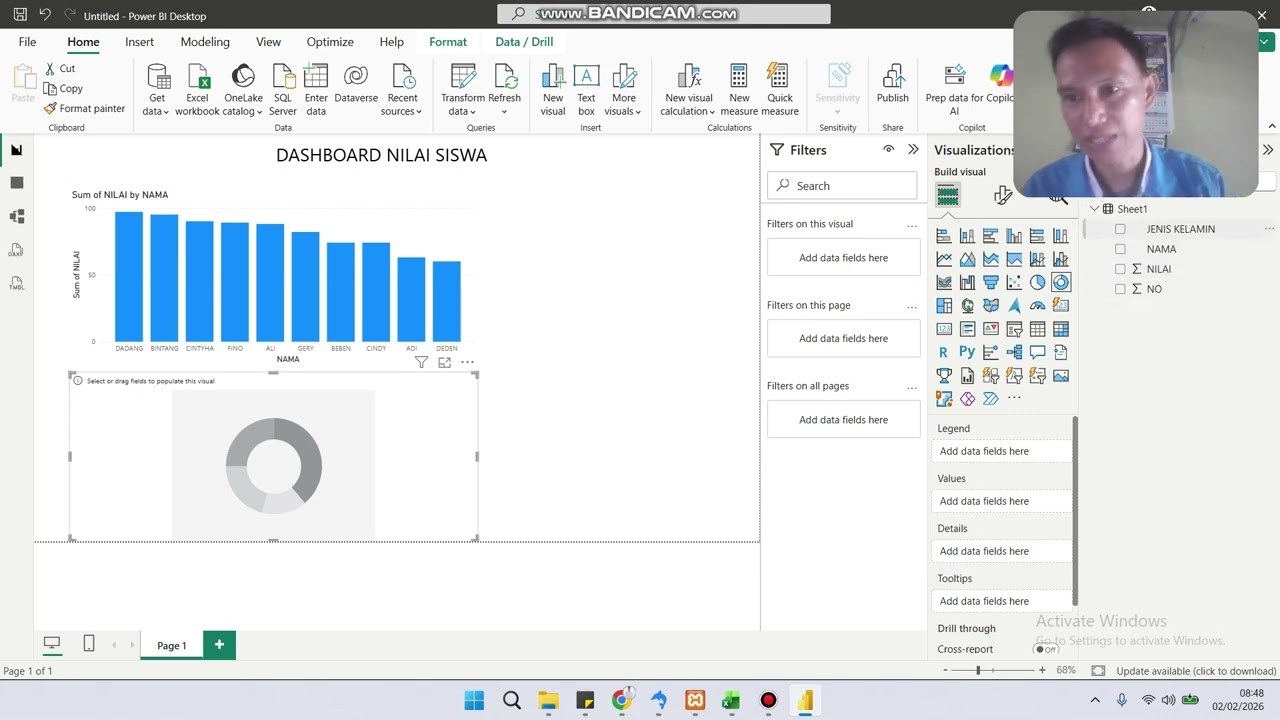Check the NILAI field

point(1120,269)
